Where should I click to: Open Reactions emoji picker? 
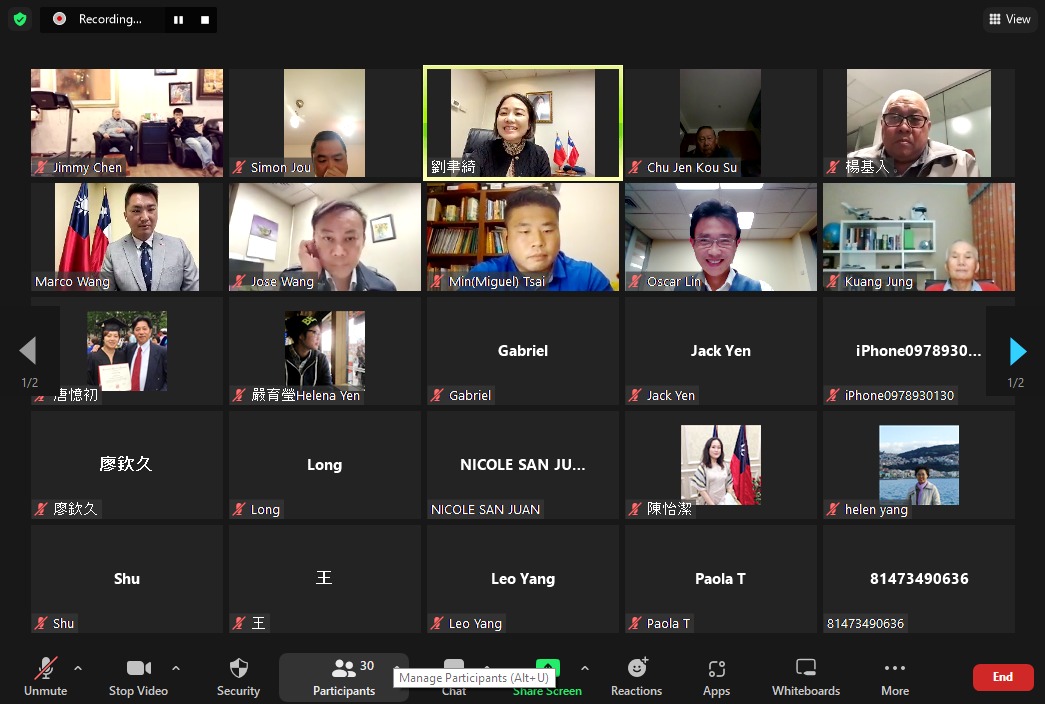636,676
